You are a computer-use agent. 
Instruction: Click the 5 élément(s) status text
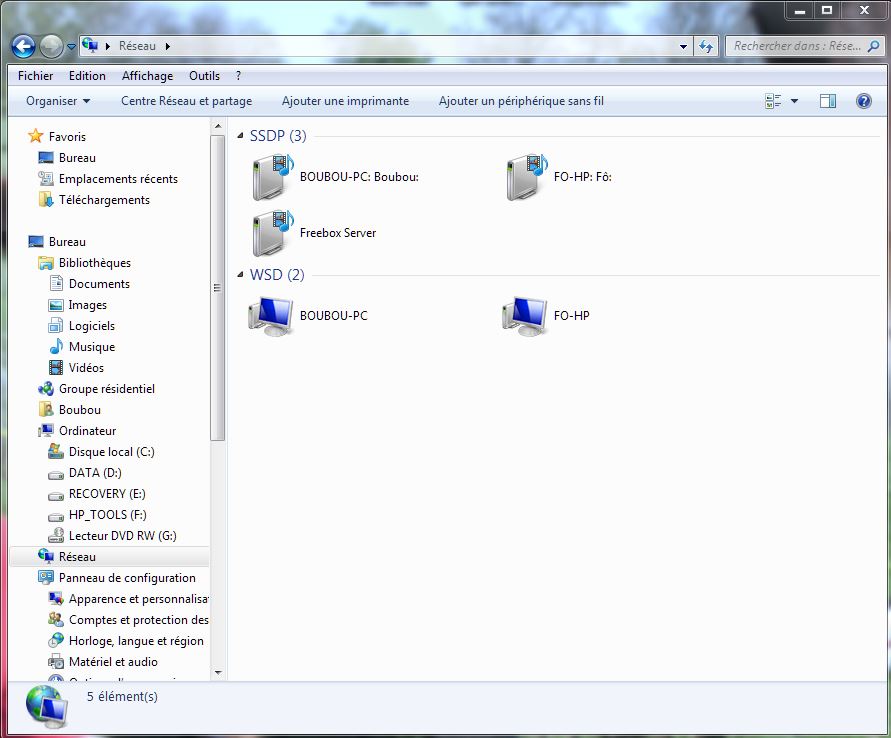pyautogui.click(x=122, y=697)
